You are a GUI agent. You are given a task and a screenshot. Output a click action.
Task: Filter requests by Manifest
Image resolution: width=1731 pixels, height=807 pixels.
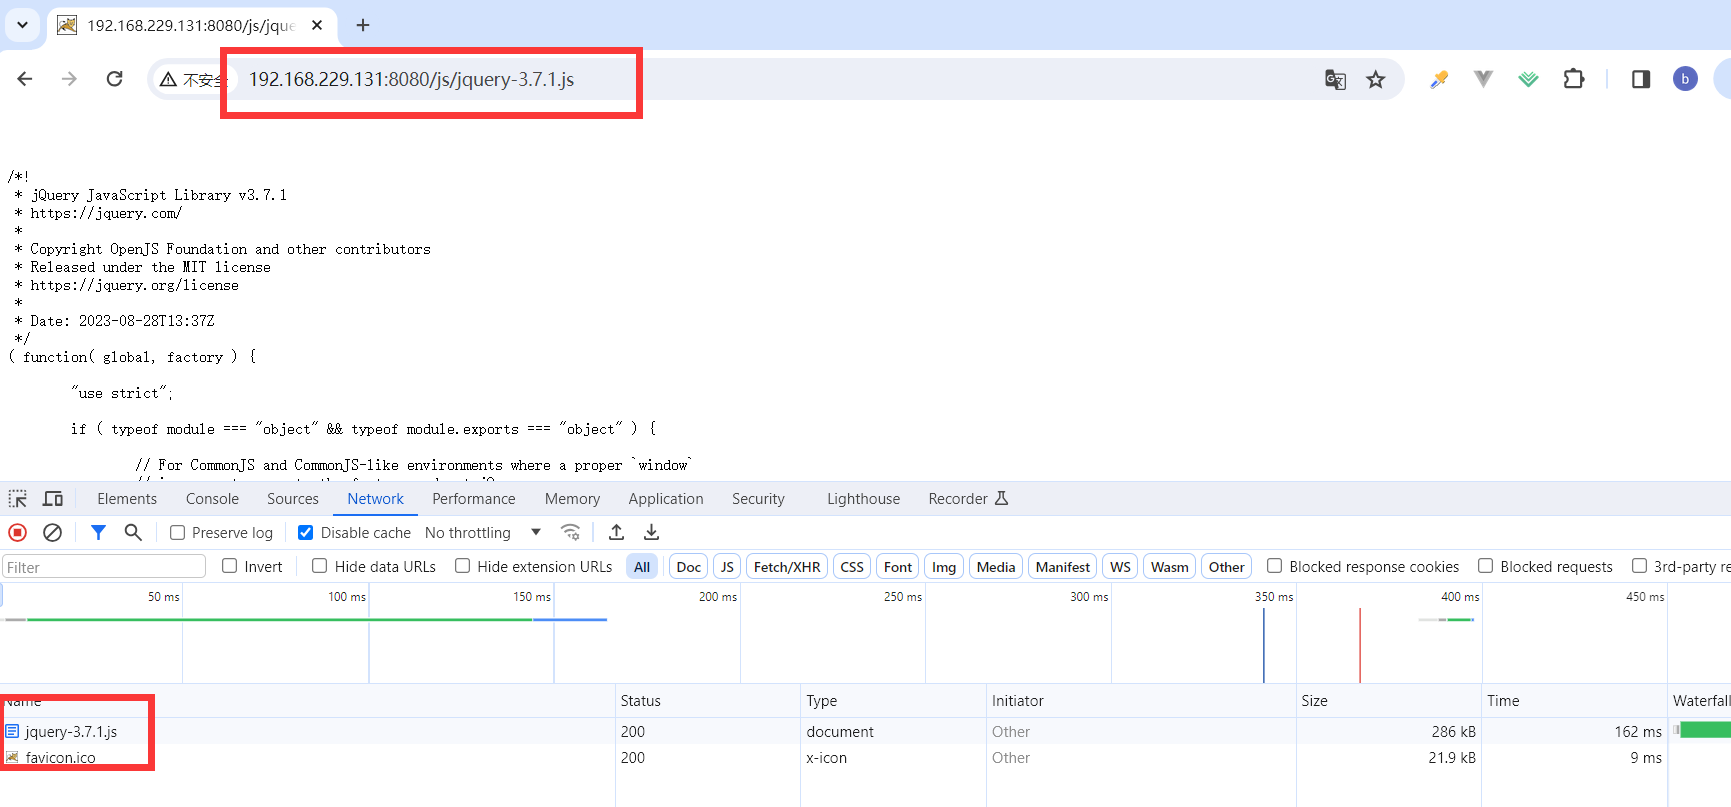[x=1063, y=567]
